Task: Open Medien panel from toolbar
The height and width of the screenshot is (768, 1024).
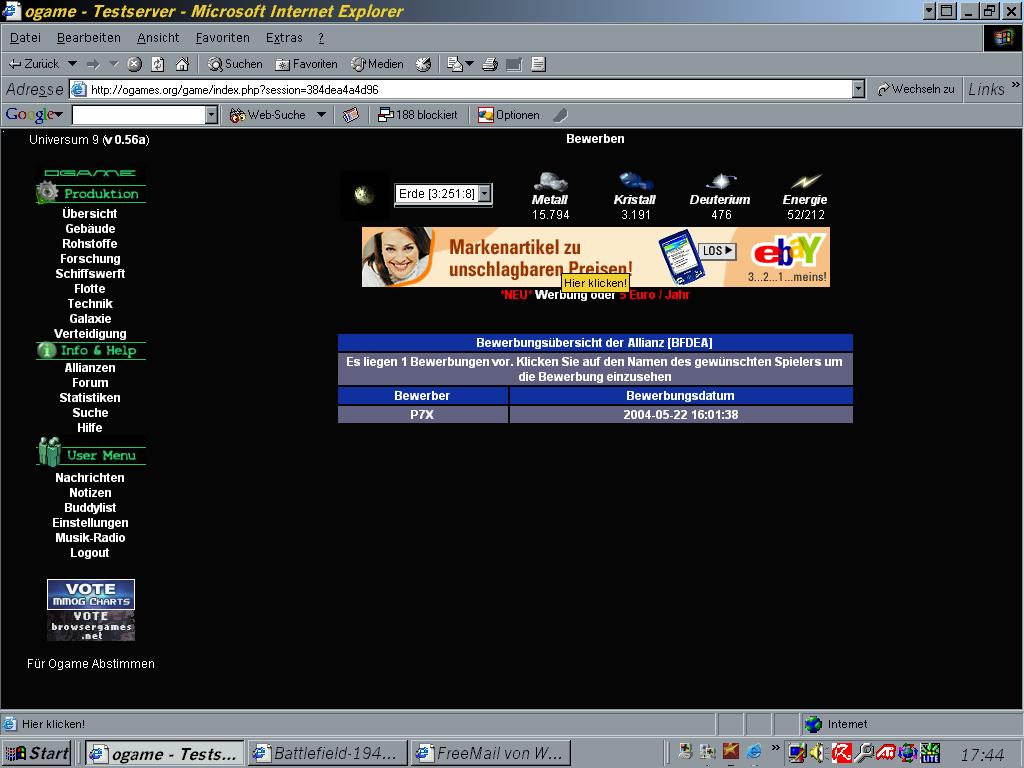Action: tap(377, 64)
